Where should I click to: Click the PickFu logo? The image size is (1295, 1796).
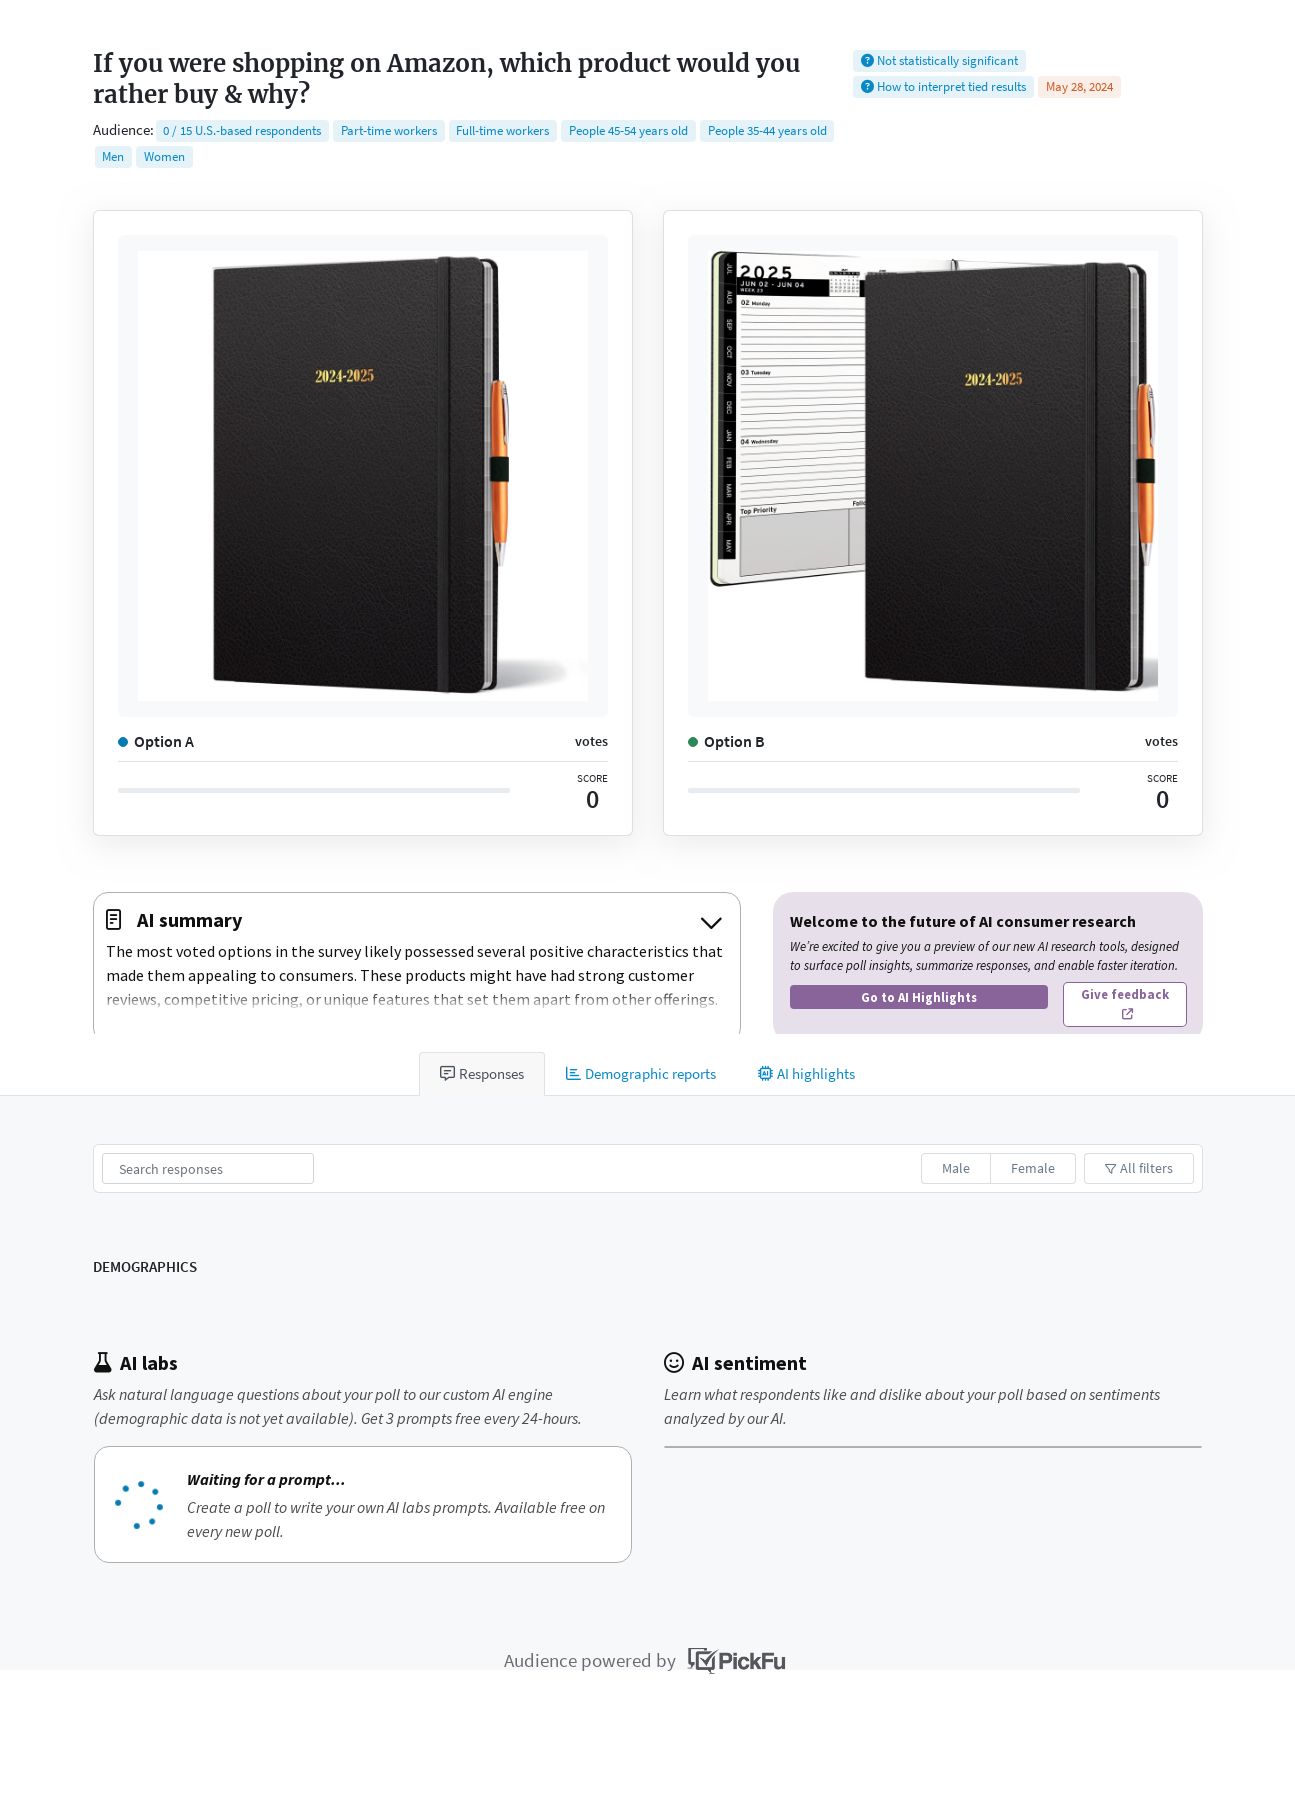pos(737,1661)
